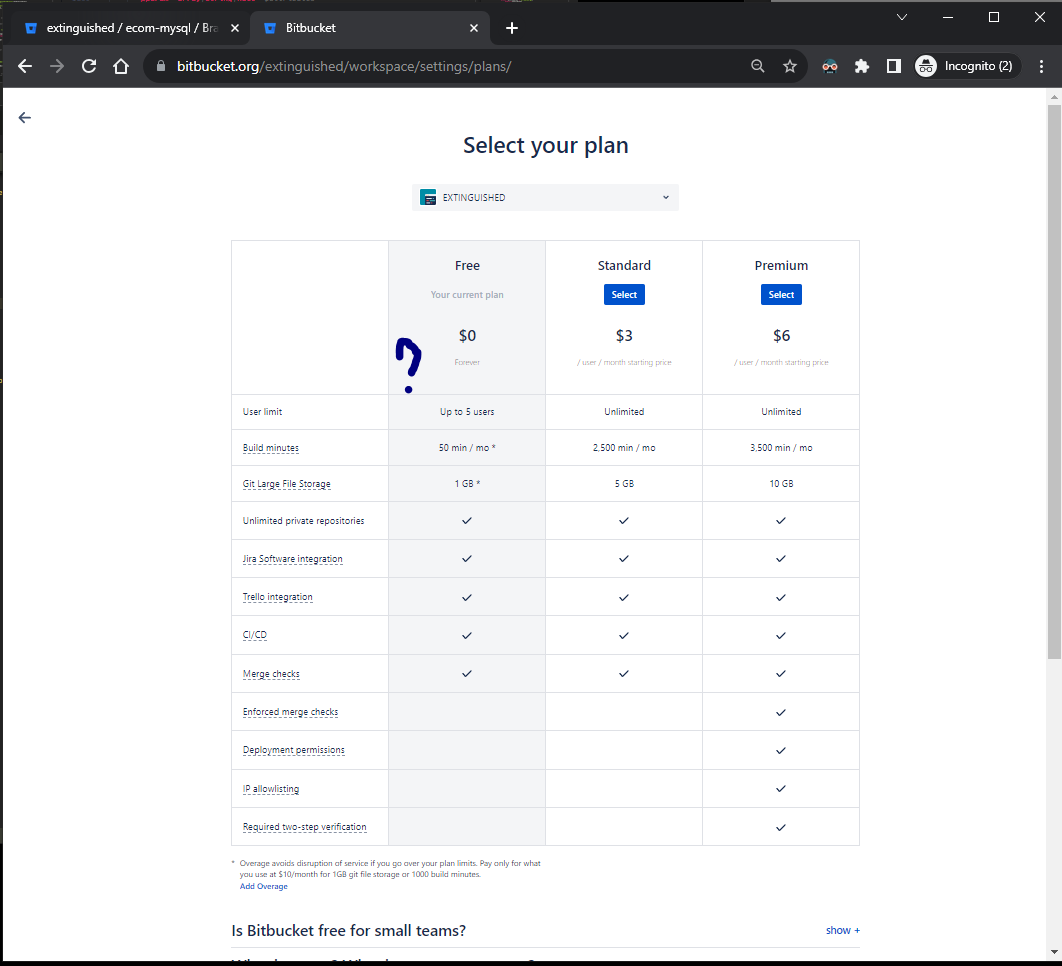
Task: Show answer for Is Bitbucket free question
Action: click(843, 930)
